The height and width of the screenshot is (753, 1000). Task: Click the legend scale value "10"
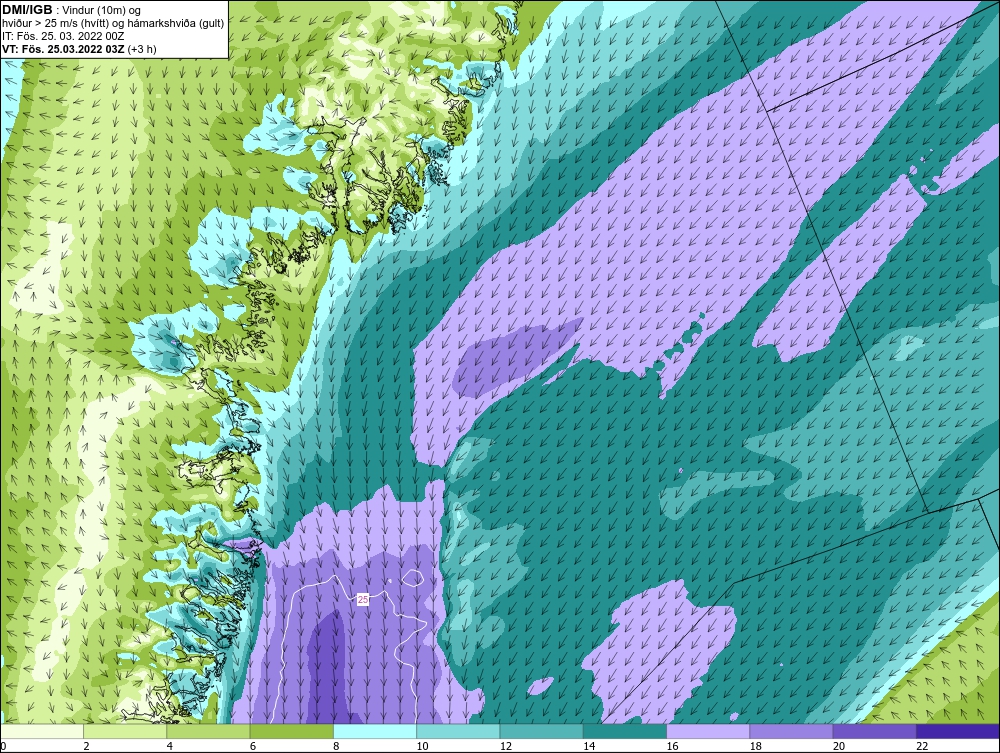[x=422, y=746]
